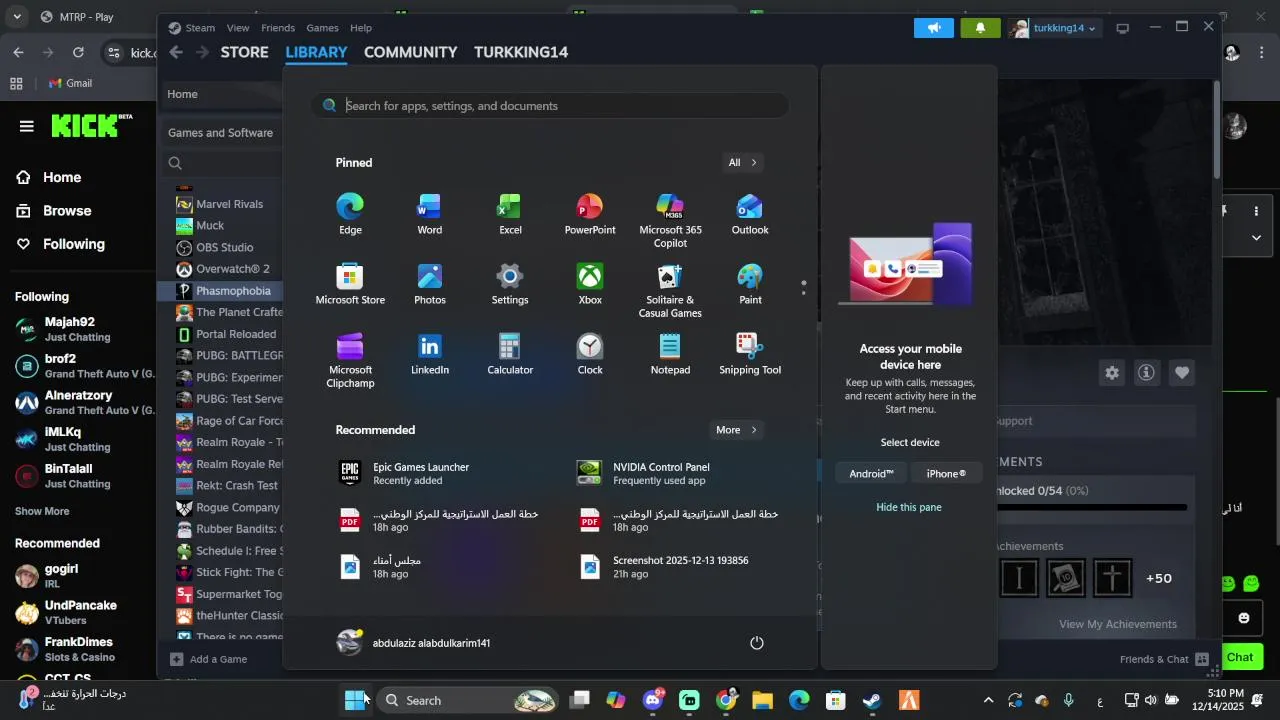
Task: Show Phasmophobia info icon in Steam
Action: [x=1147, y=373]
